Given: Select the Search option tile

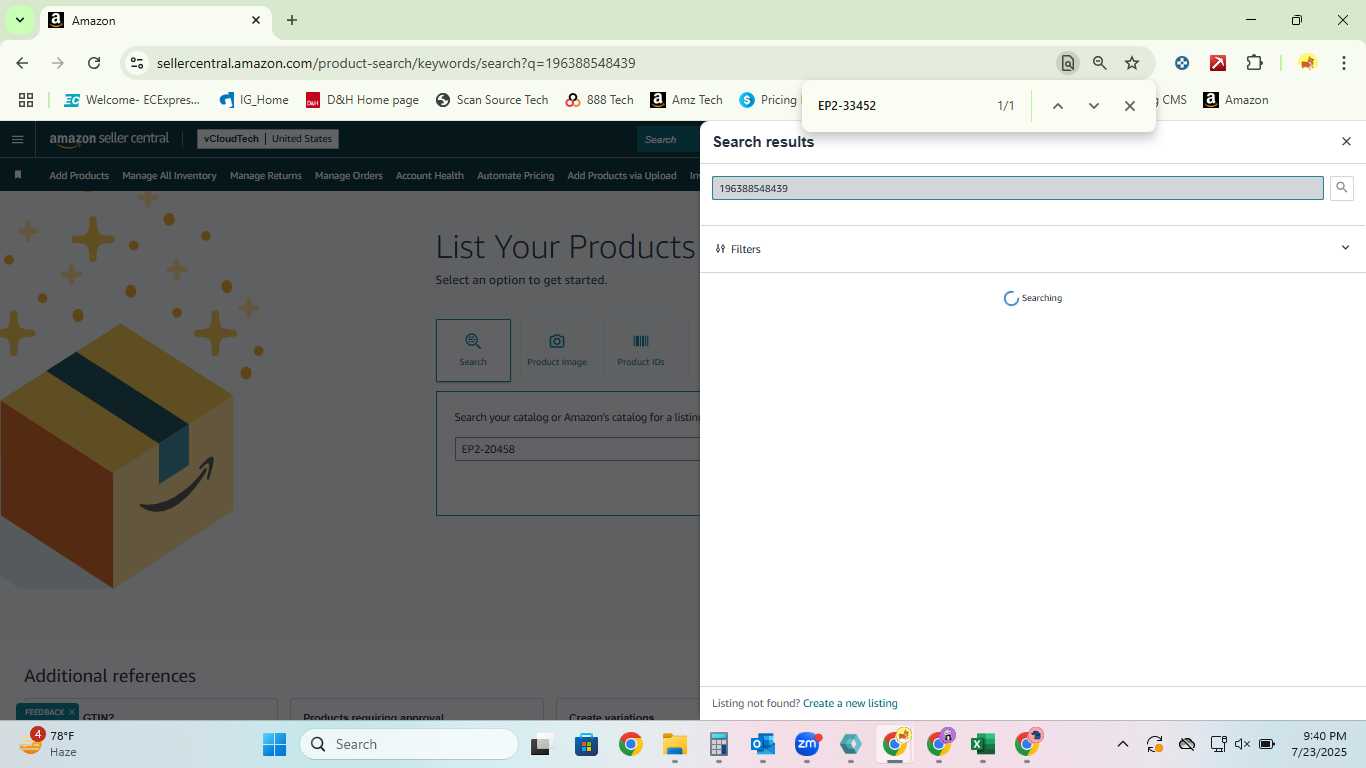Looking at the screenshot, I should [x=473, y=350].
